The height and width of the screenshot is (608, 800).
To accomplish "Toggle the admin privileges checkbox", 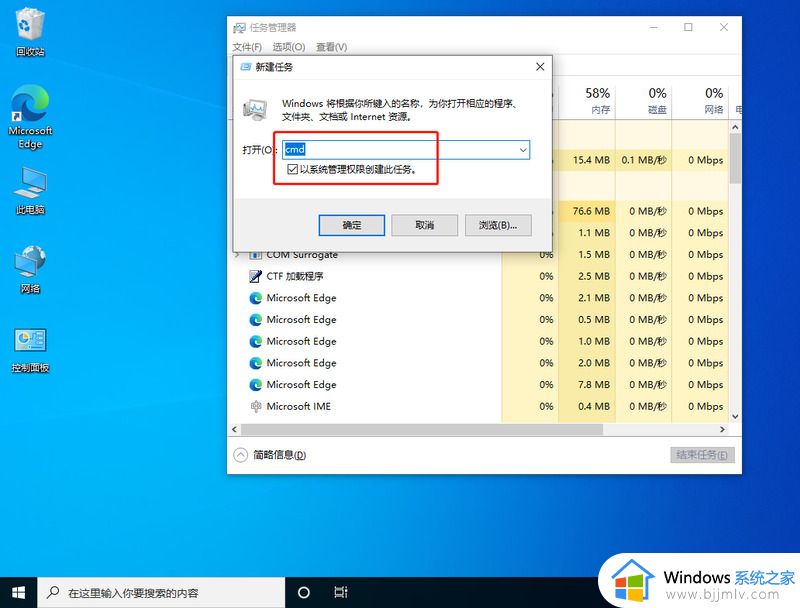I will pyautogui.click(x=292, y=169).
